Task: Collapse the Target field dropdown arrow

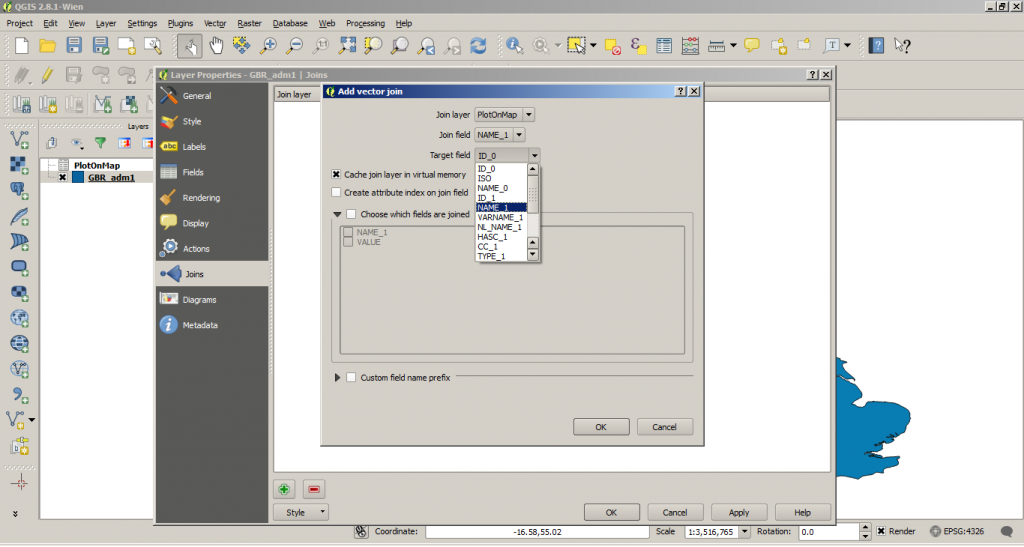Action: point(534,155)
